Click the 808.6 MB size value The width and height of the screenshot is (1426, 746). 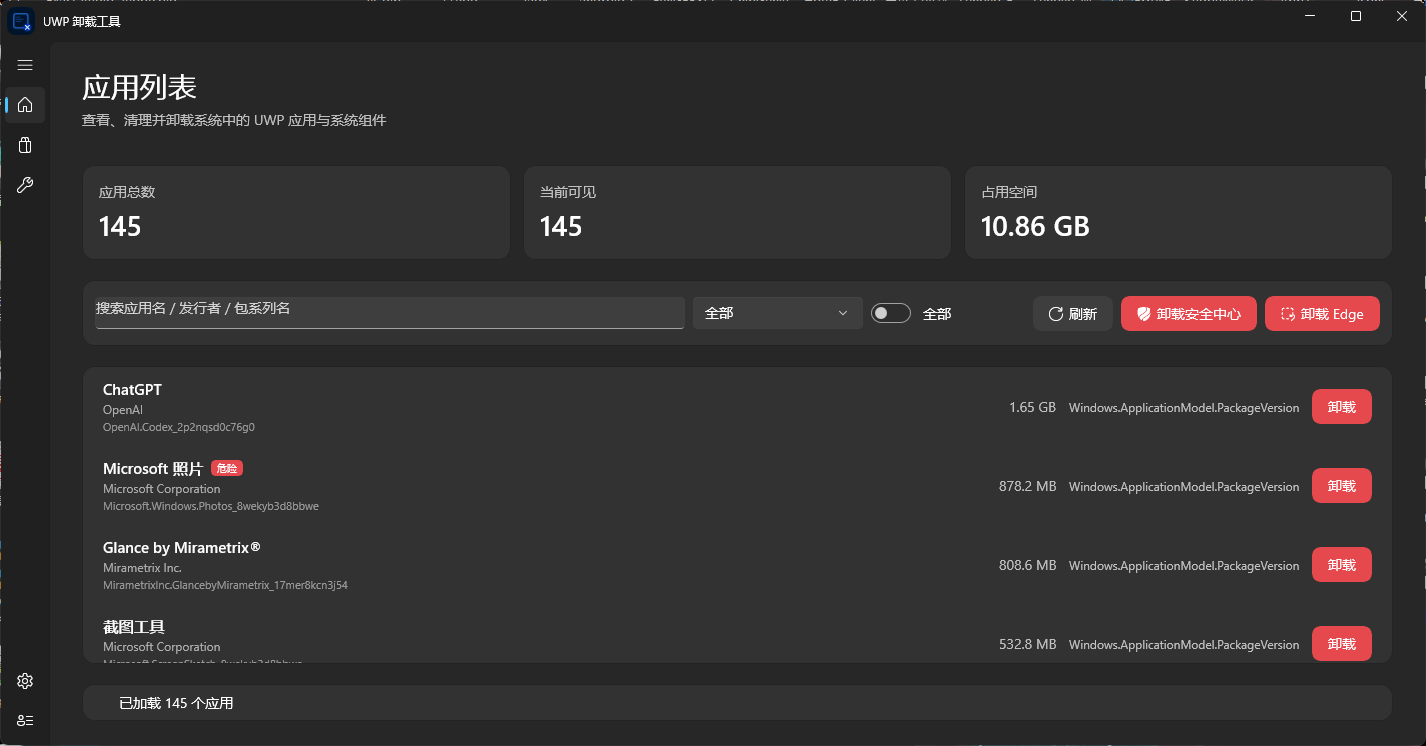pyautogui.click(x=1027, y=565)
